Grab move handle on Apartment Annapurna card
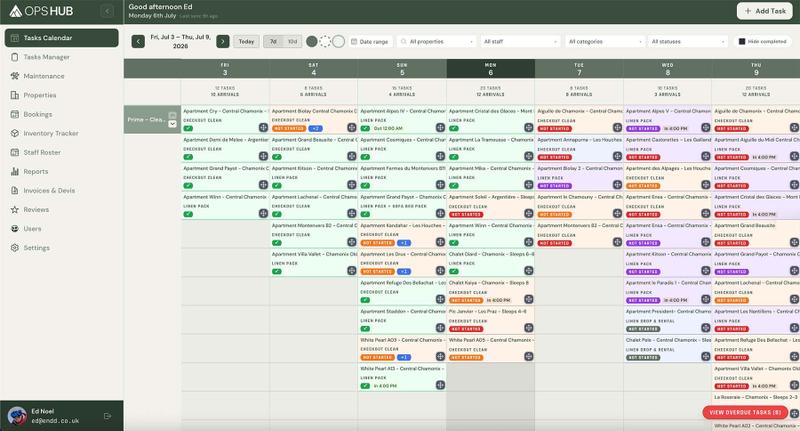Screen dimensions: 800x431 click(617, 156)
